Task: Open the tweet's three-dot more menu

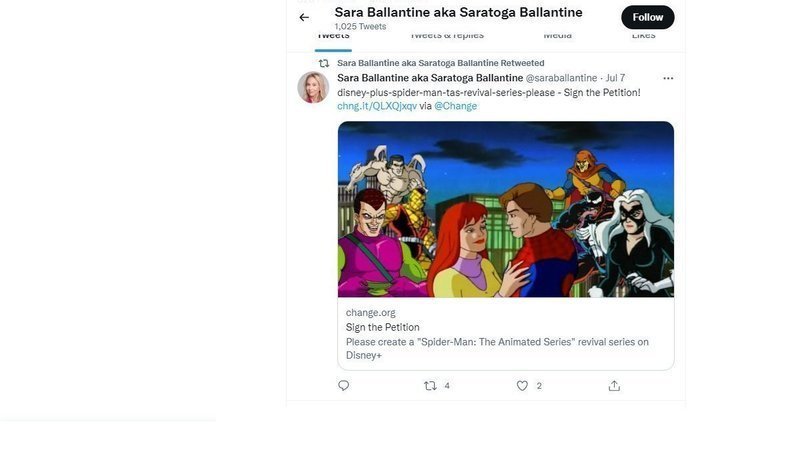Action: click(668, 78)
